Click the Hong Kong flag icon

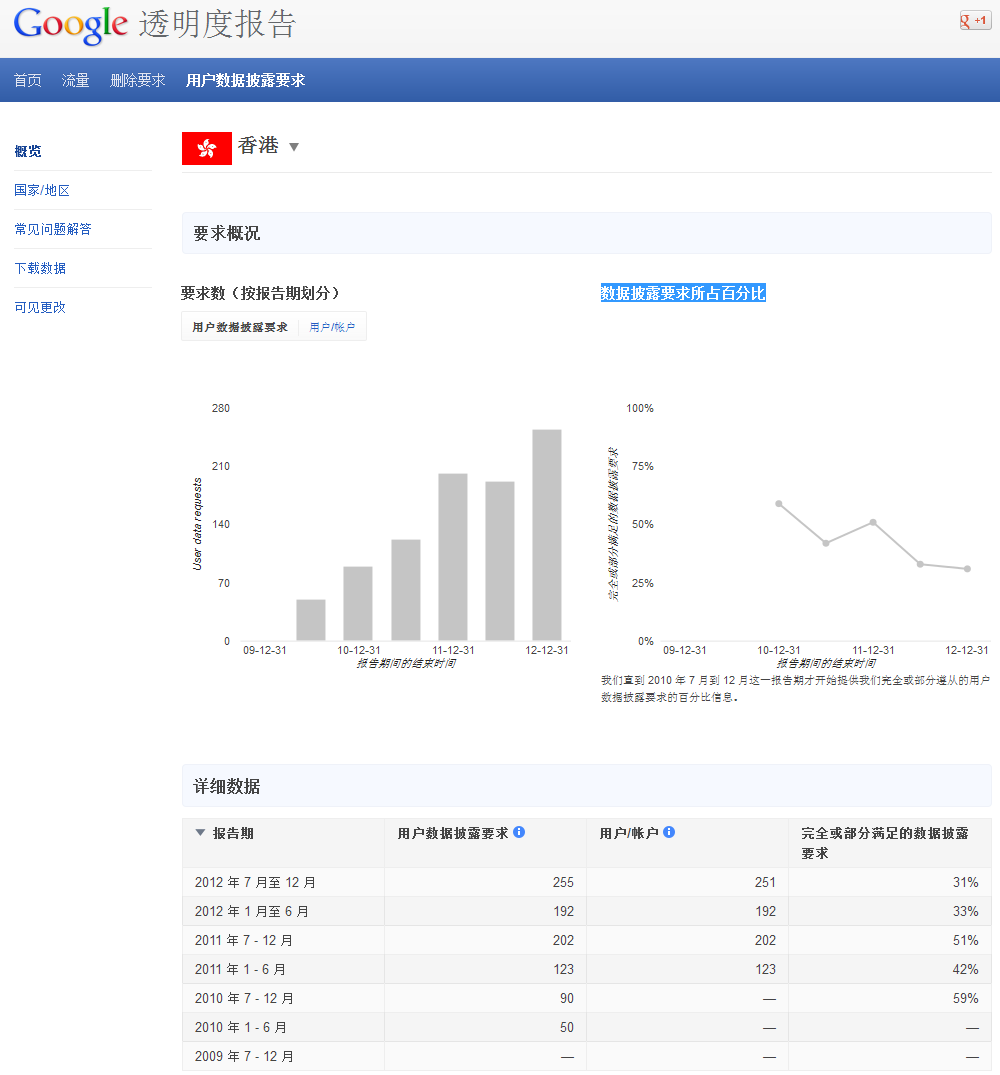207,148
